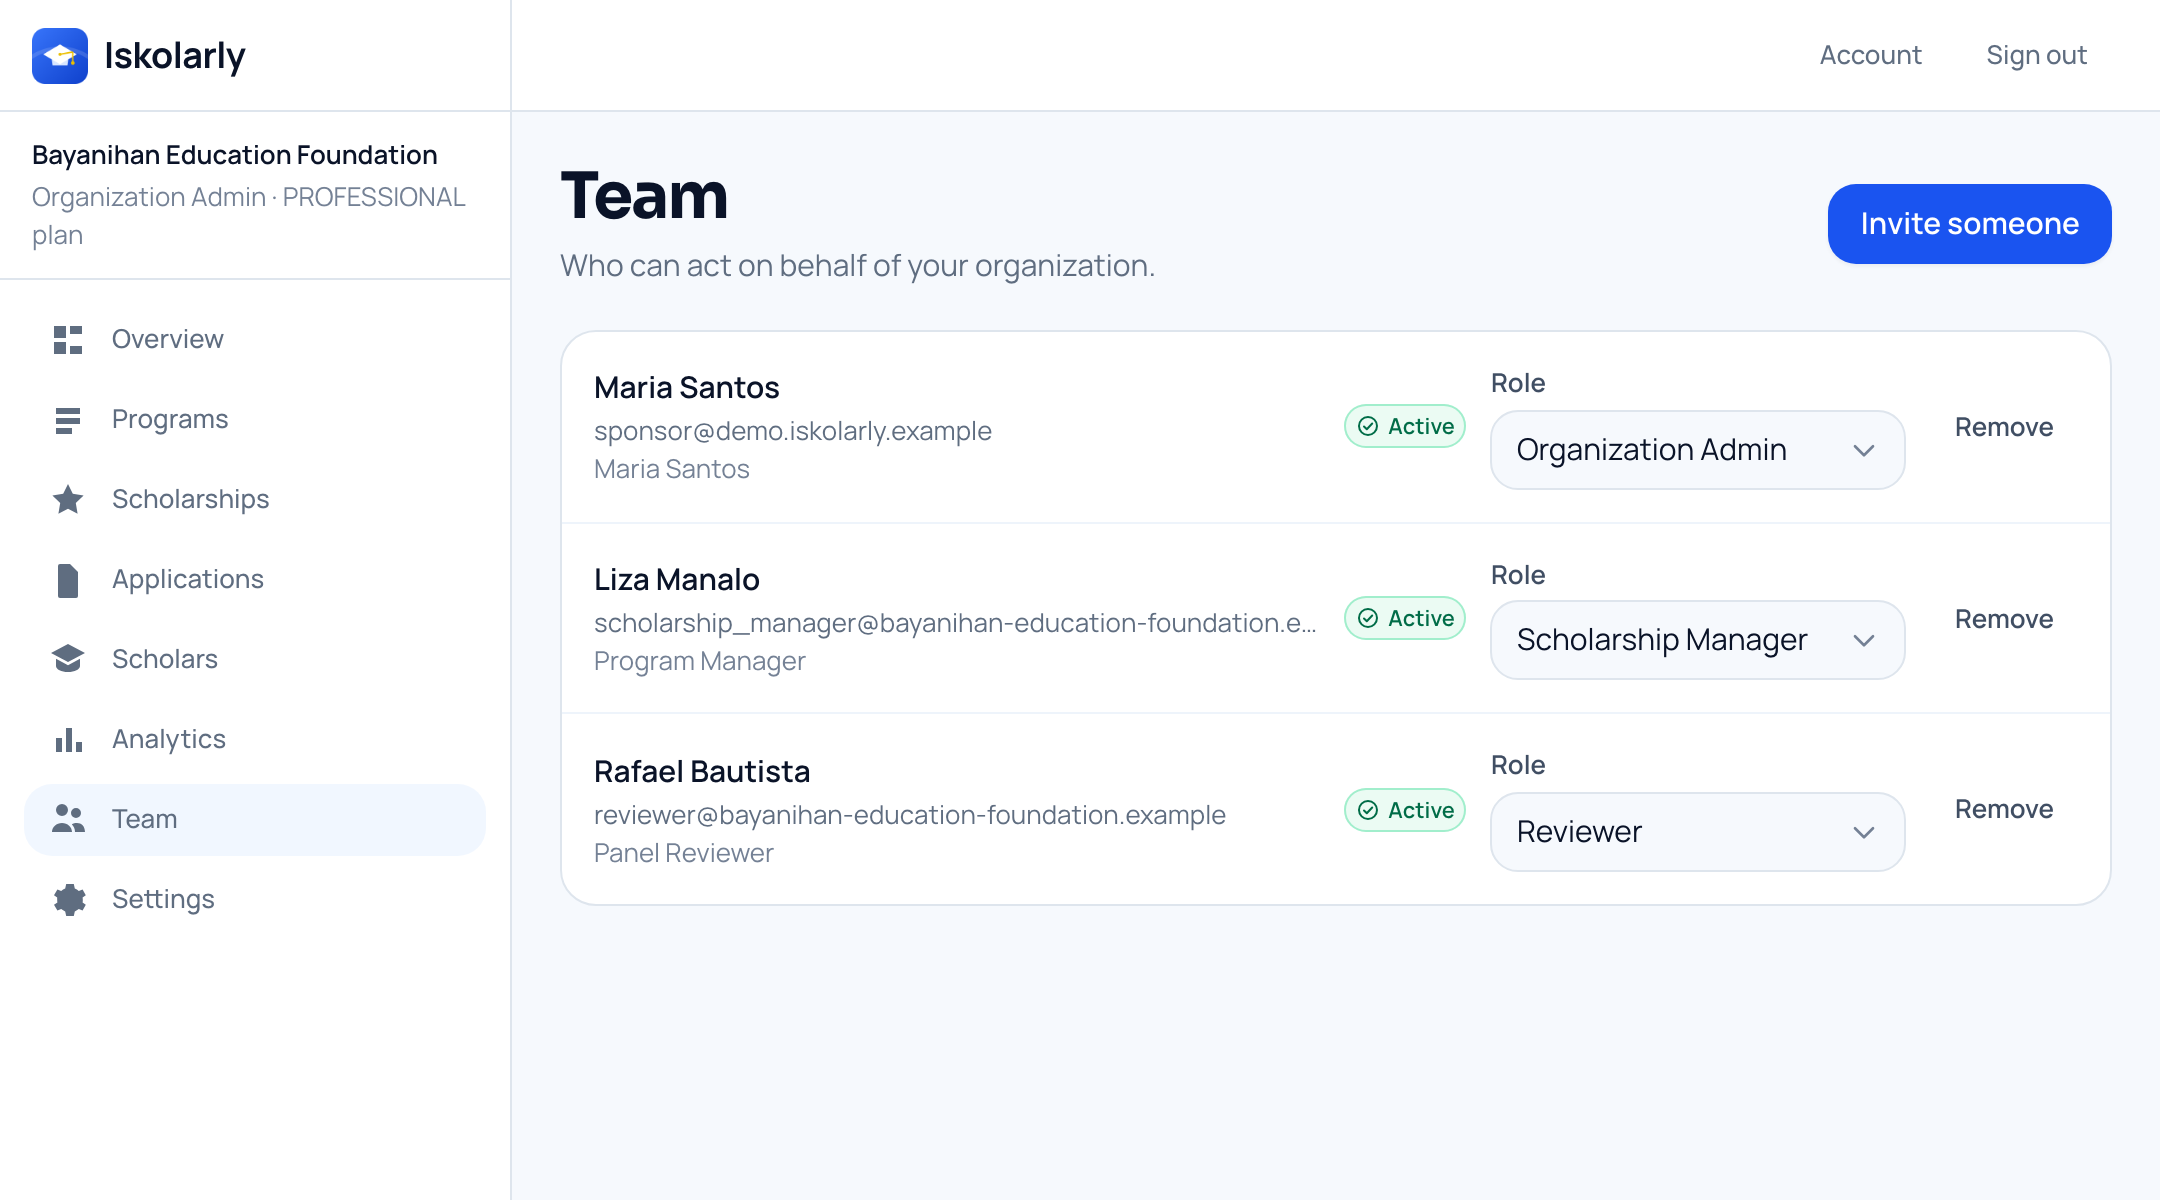Click the Team people icon

point(68,819)
